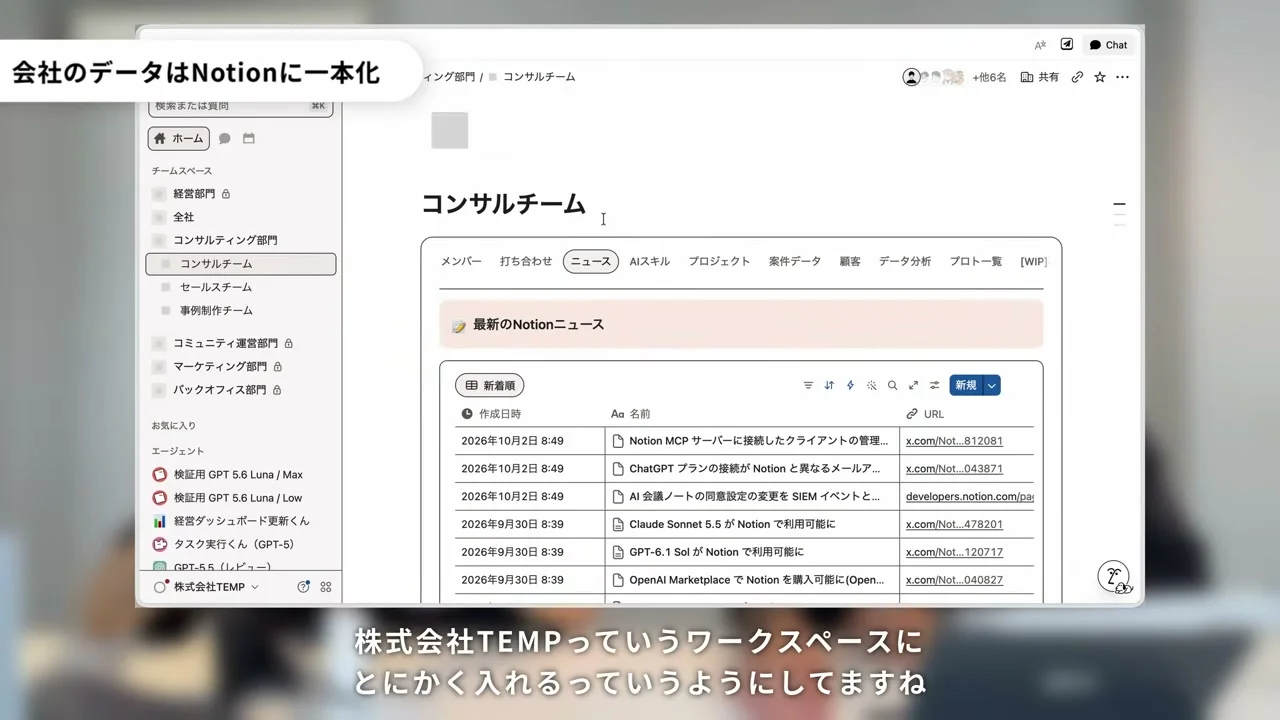
Task: Open agent 経営ダッシュボード更新くん
Action: 241,521
